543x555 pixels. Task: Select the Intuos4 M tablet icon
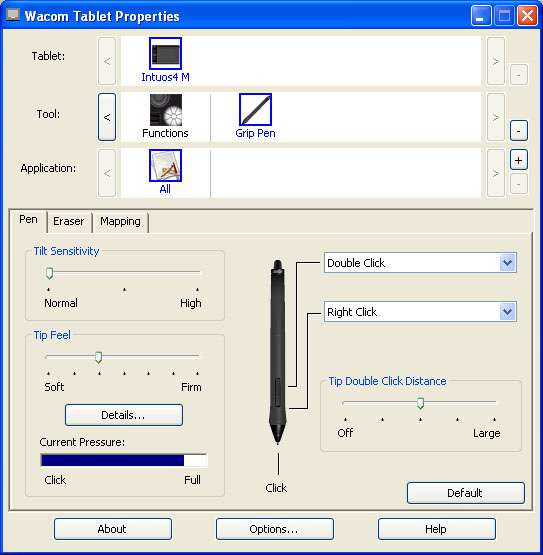pos(165,53)
